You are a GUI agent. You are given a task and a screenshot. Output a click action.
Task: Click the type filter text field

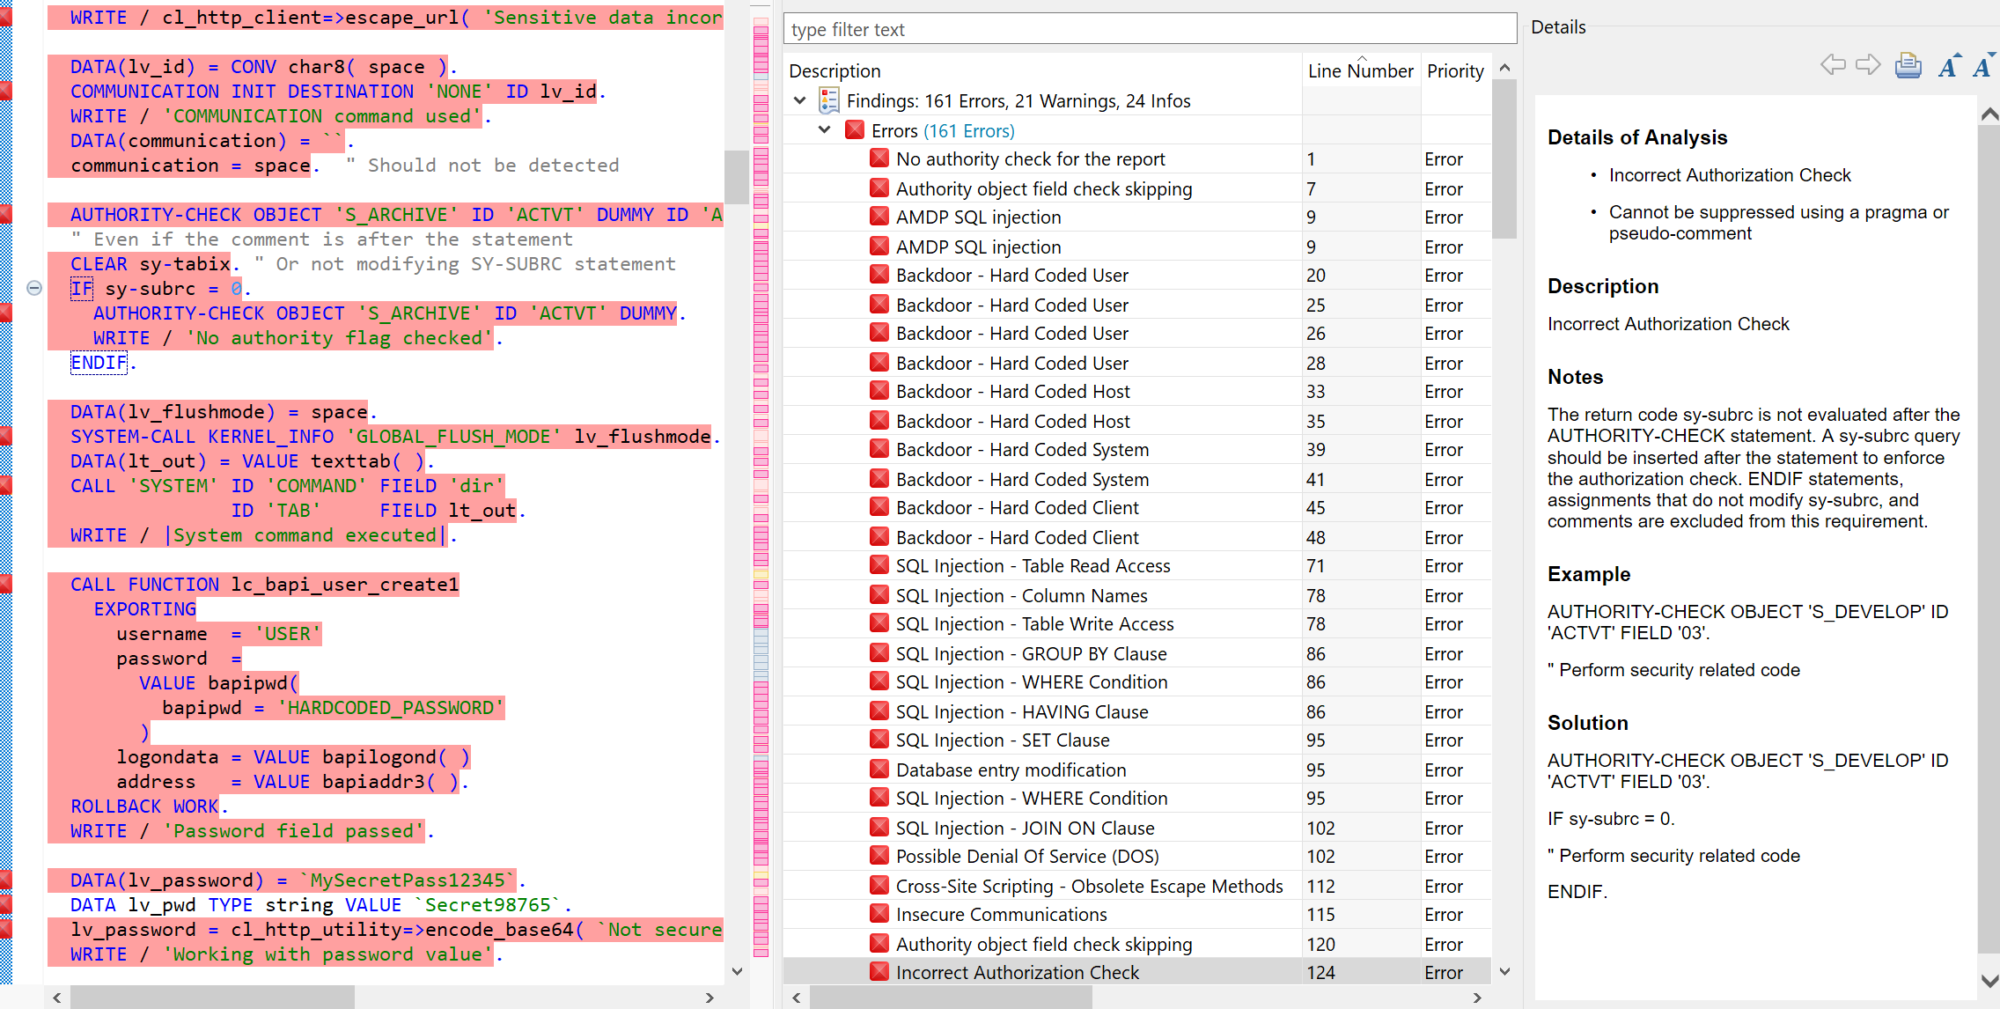coord(1150,29)
